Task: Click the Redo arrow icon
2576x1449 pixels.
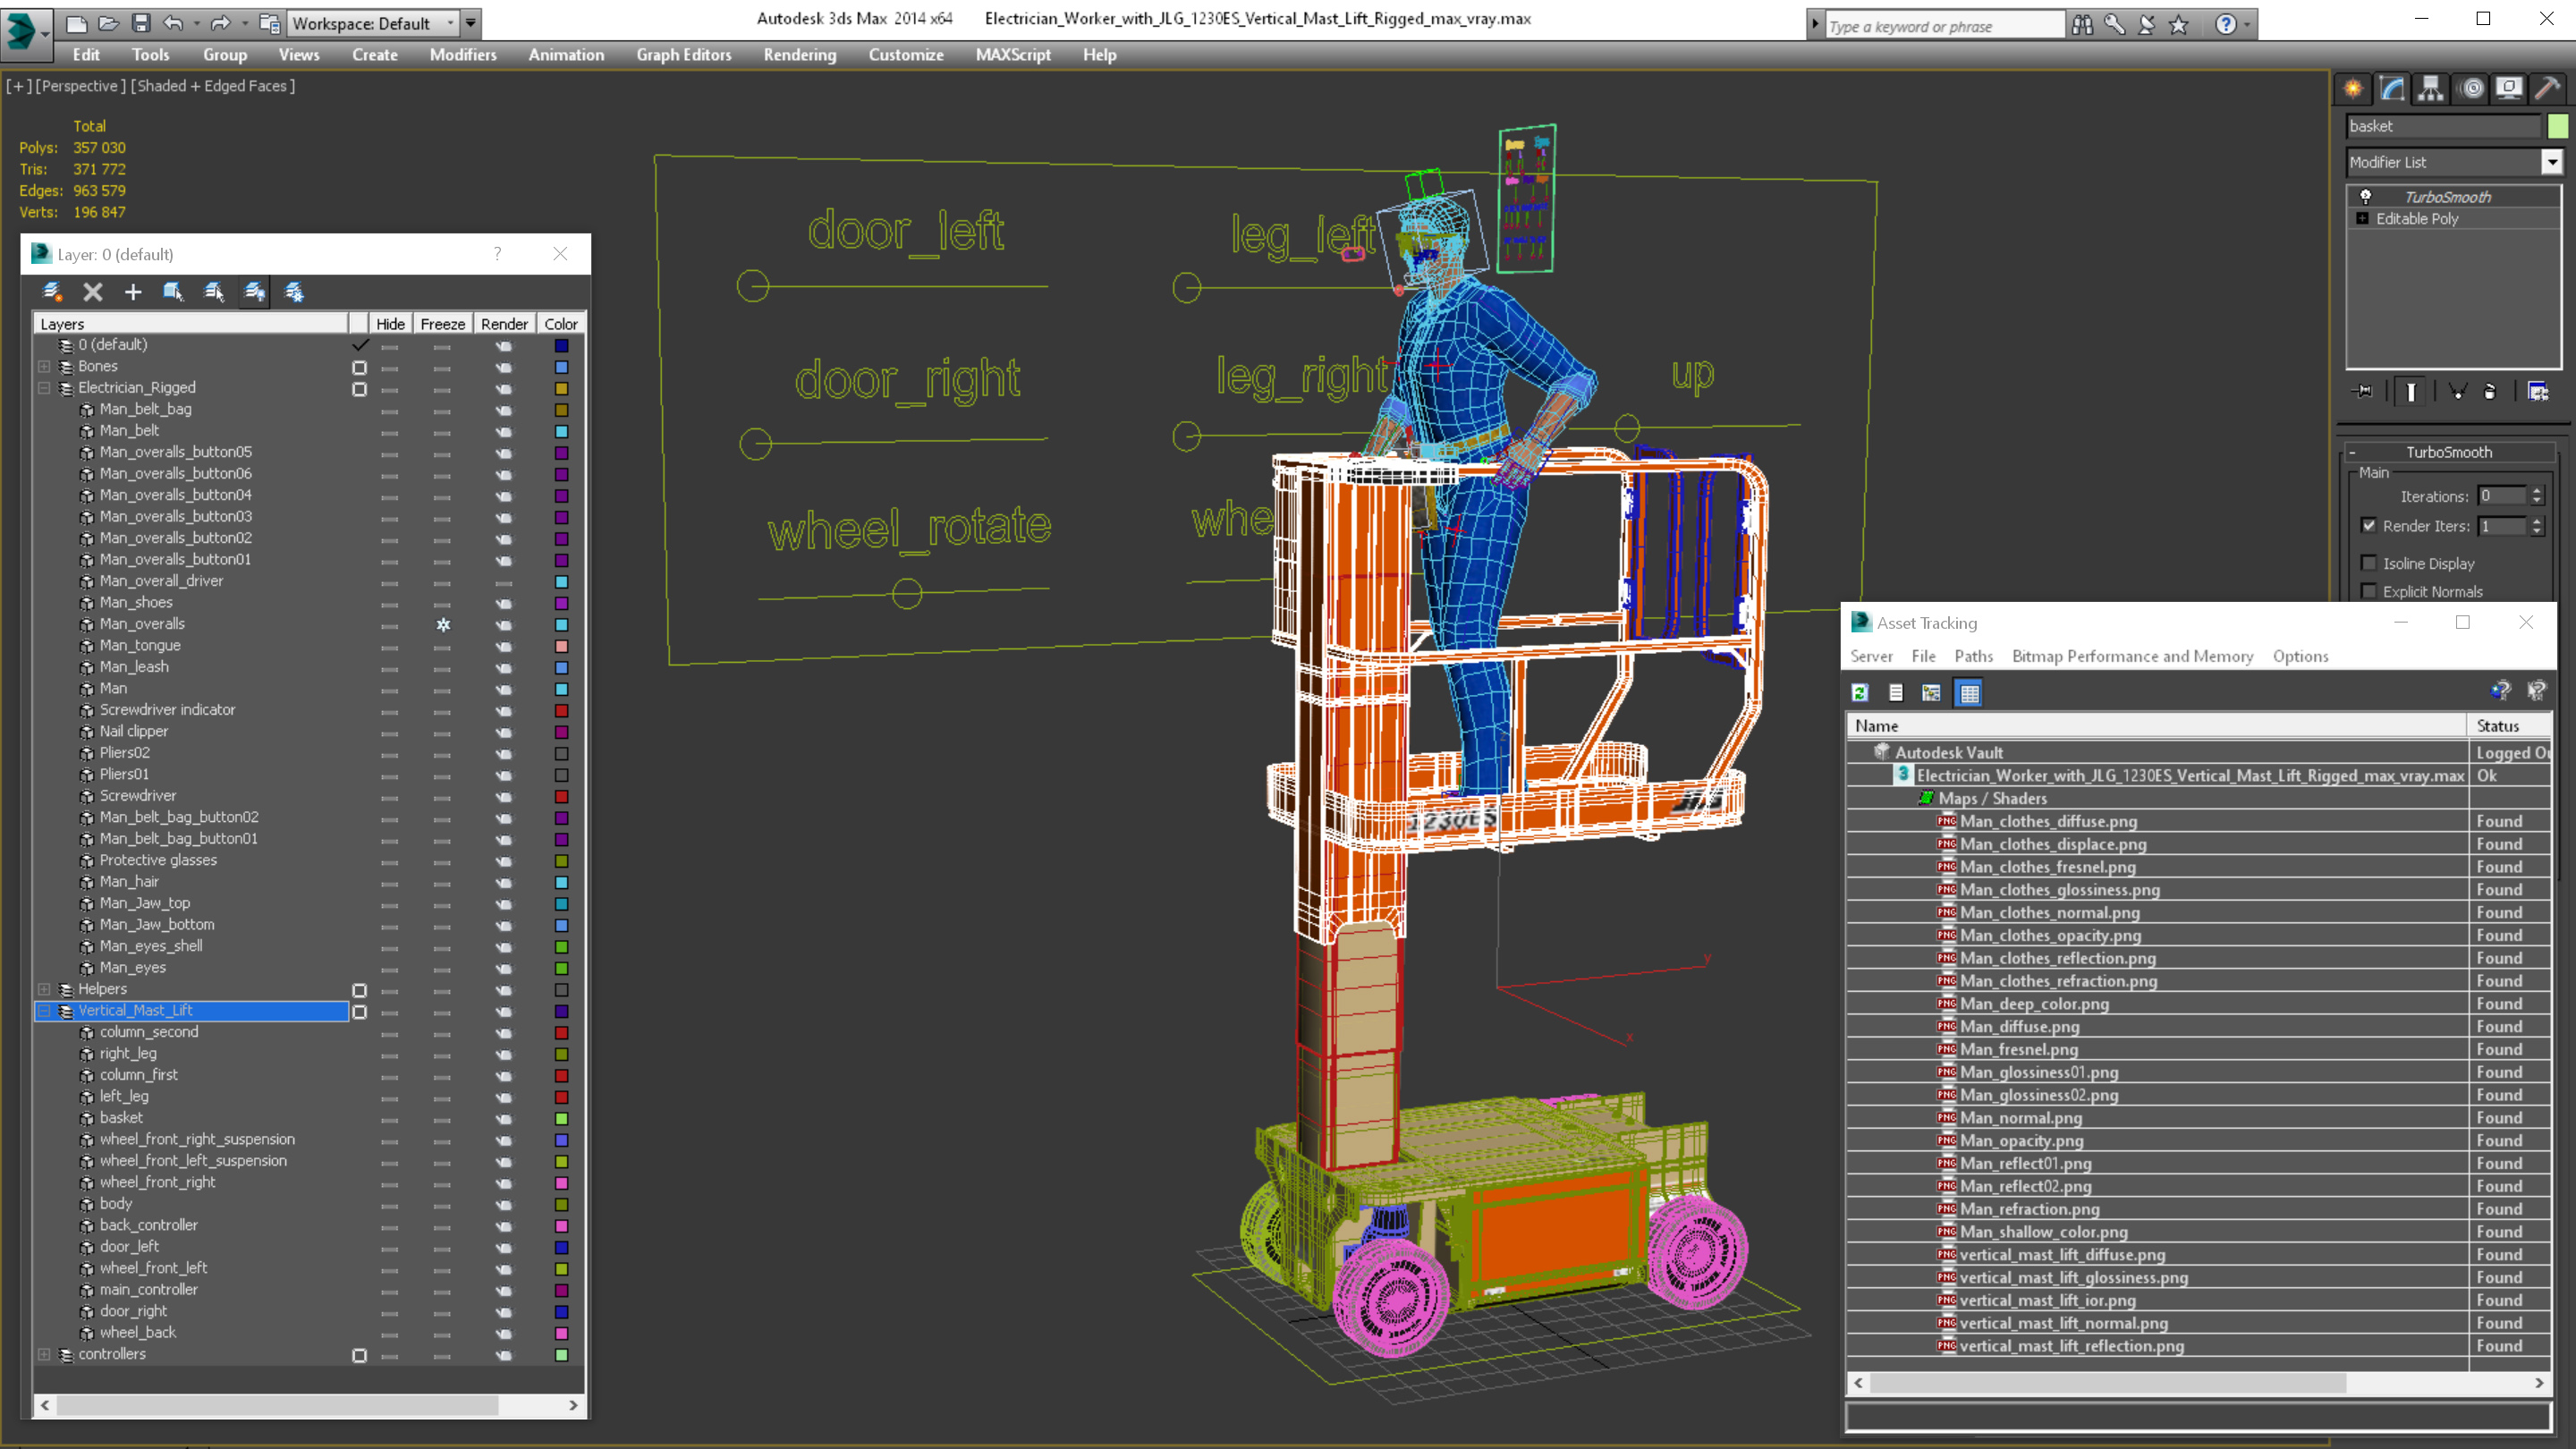Action: tap(221, 23)
